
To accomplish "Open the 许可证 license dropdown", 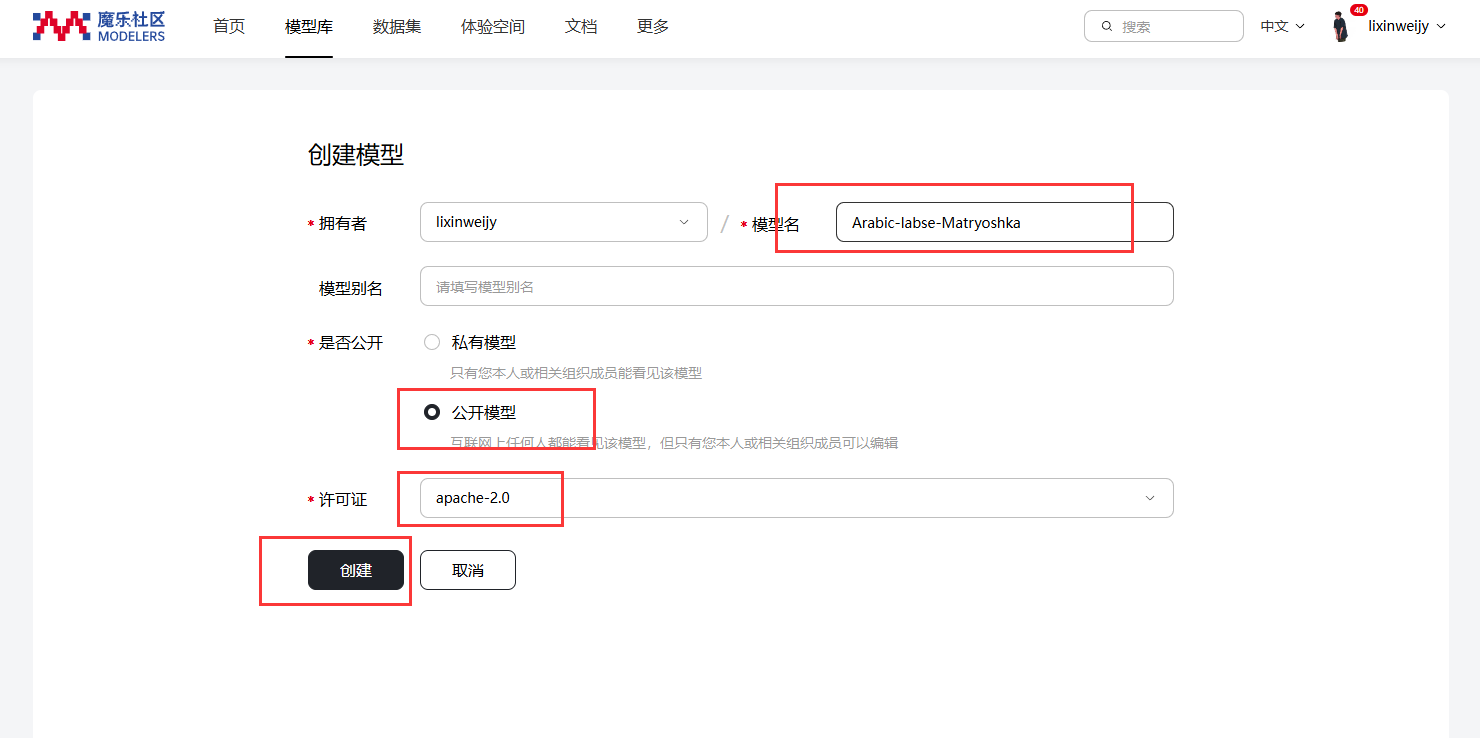I will coord(796,498).
